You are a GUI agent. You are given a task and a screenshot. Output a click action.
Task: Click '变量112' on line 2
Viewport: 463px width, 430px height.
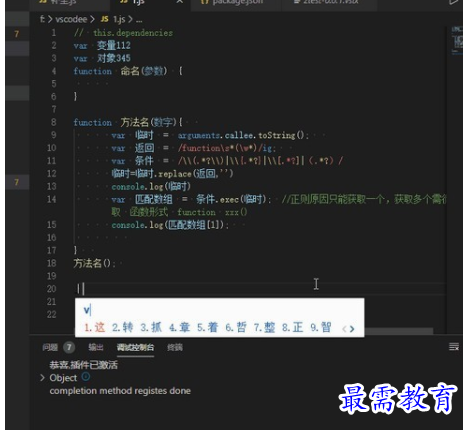(114, 45)
